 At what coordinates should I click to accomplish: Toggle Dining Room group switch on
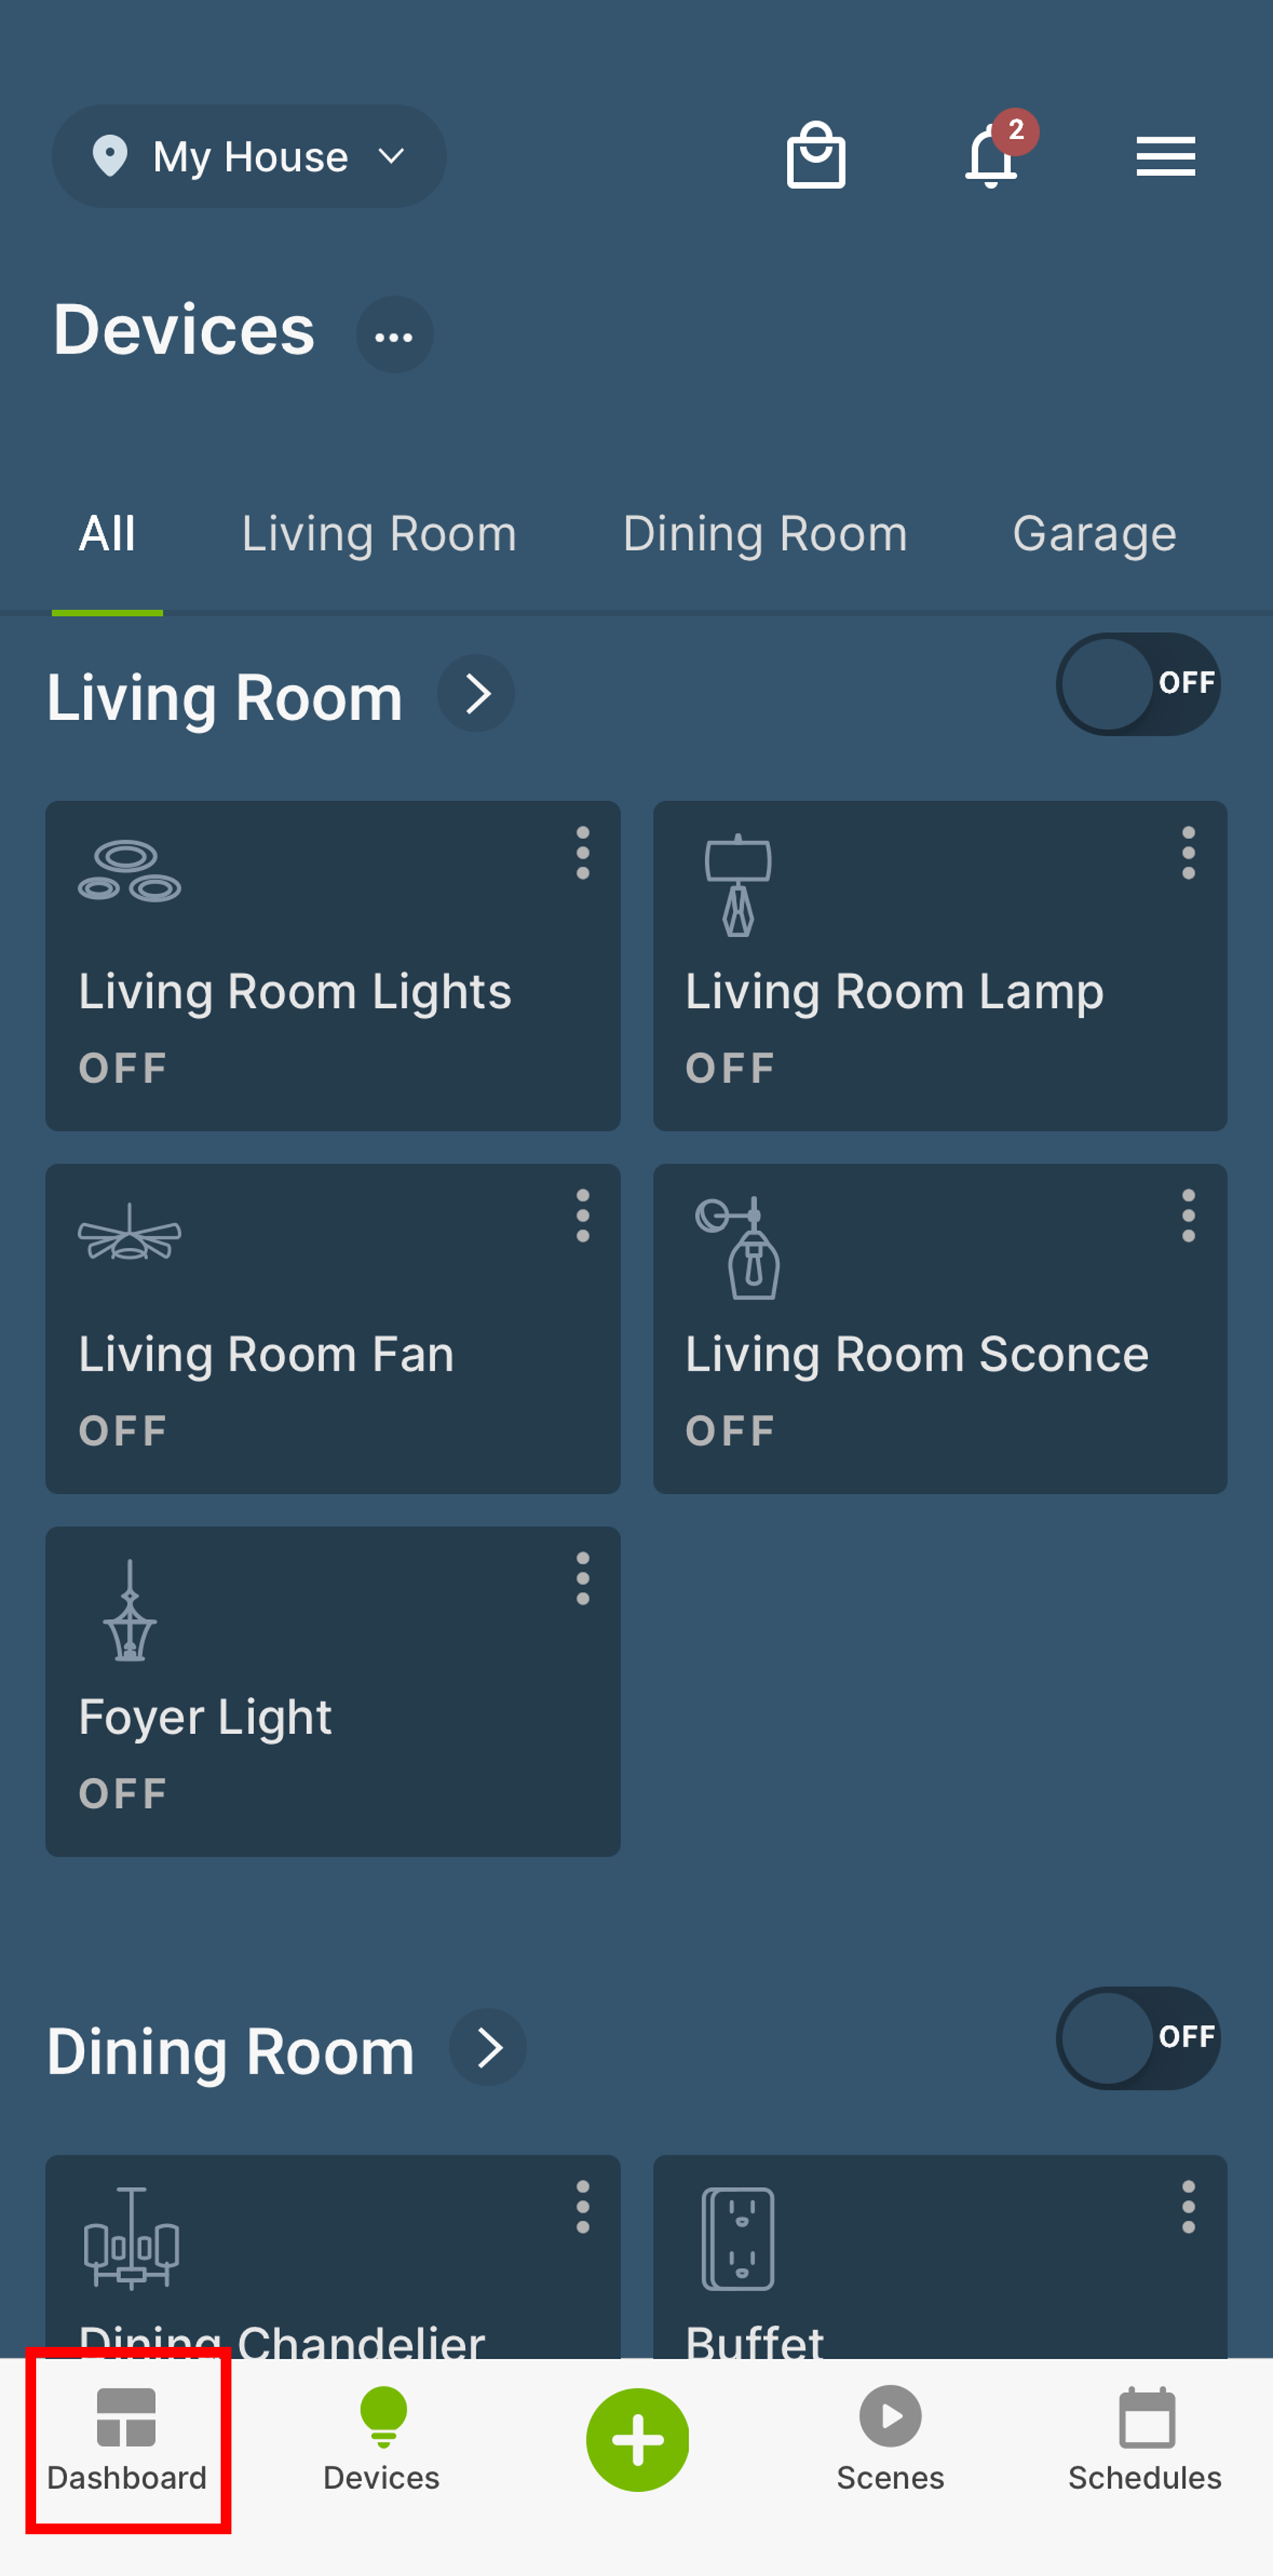click(1138, 2037)
